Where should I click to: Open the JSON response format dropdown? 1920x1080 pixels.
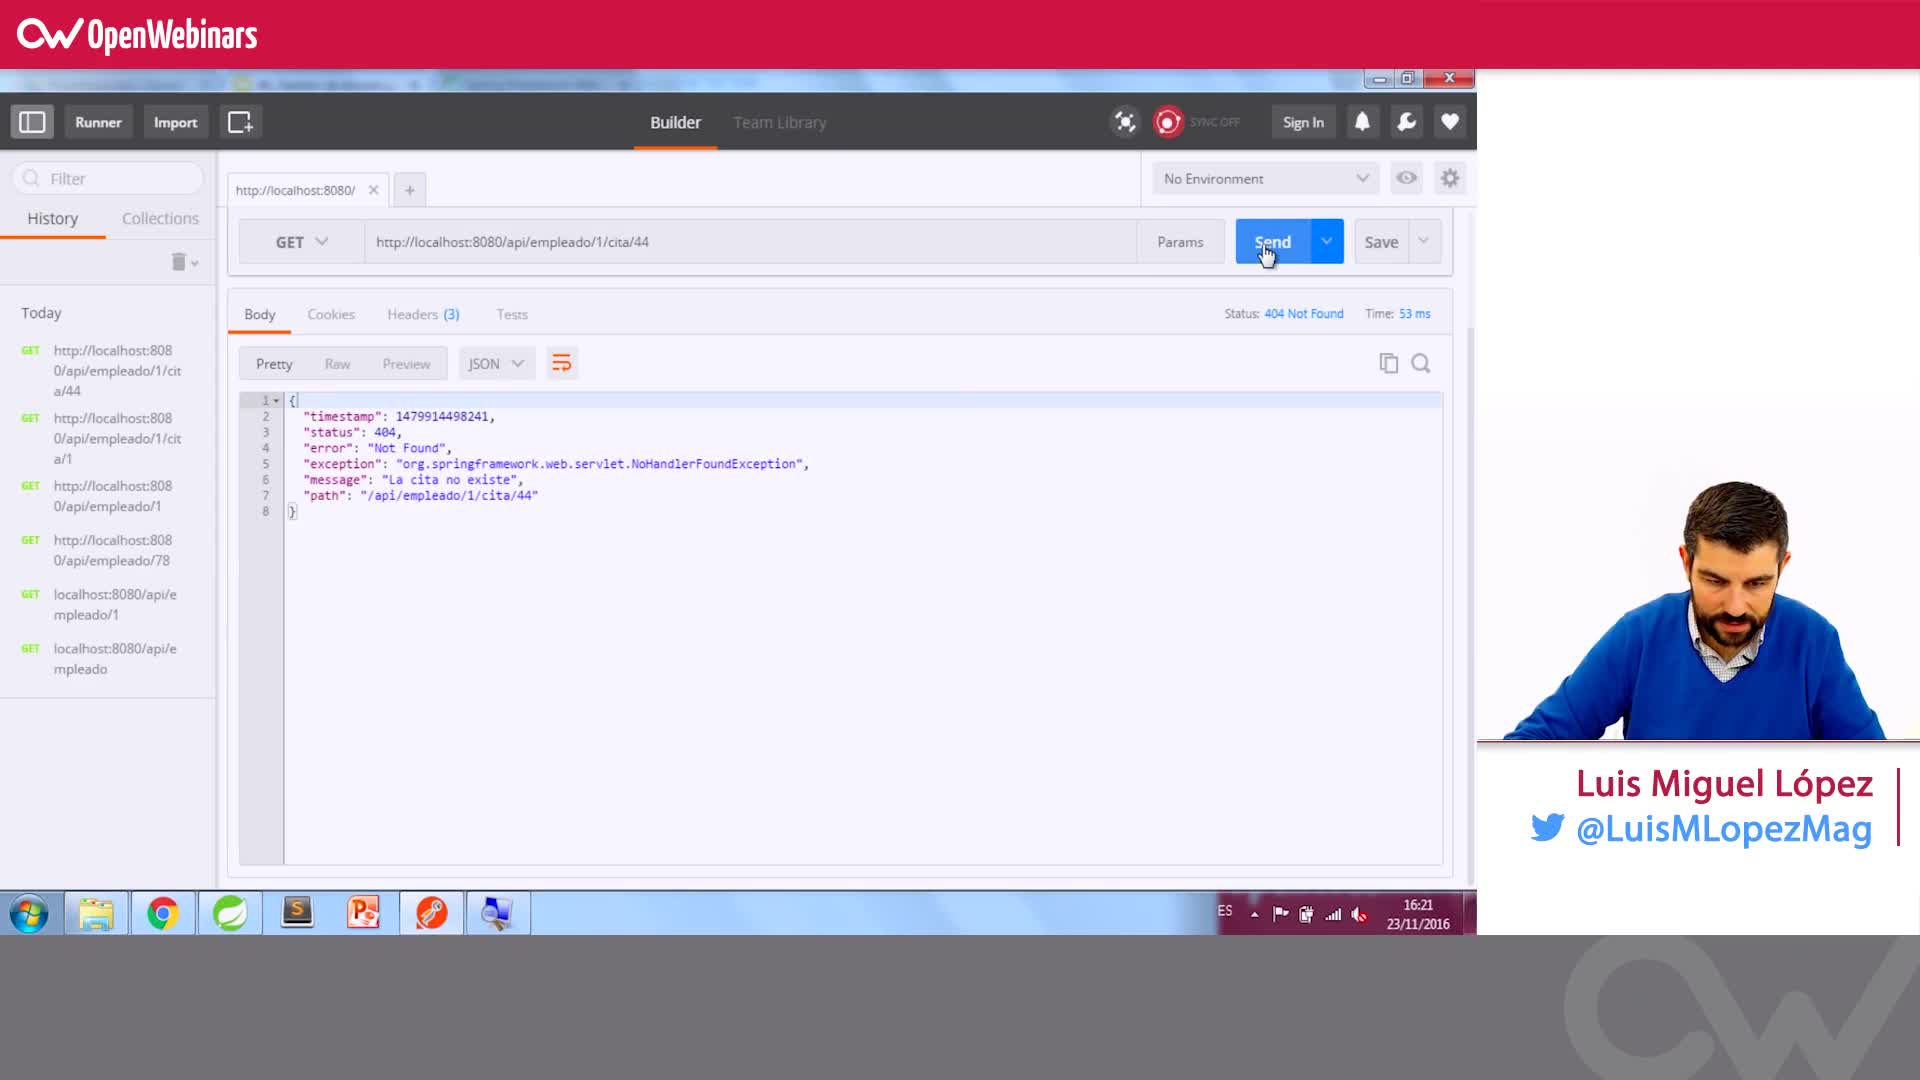(495, 363)
